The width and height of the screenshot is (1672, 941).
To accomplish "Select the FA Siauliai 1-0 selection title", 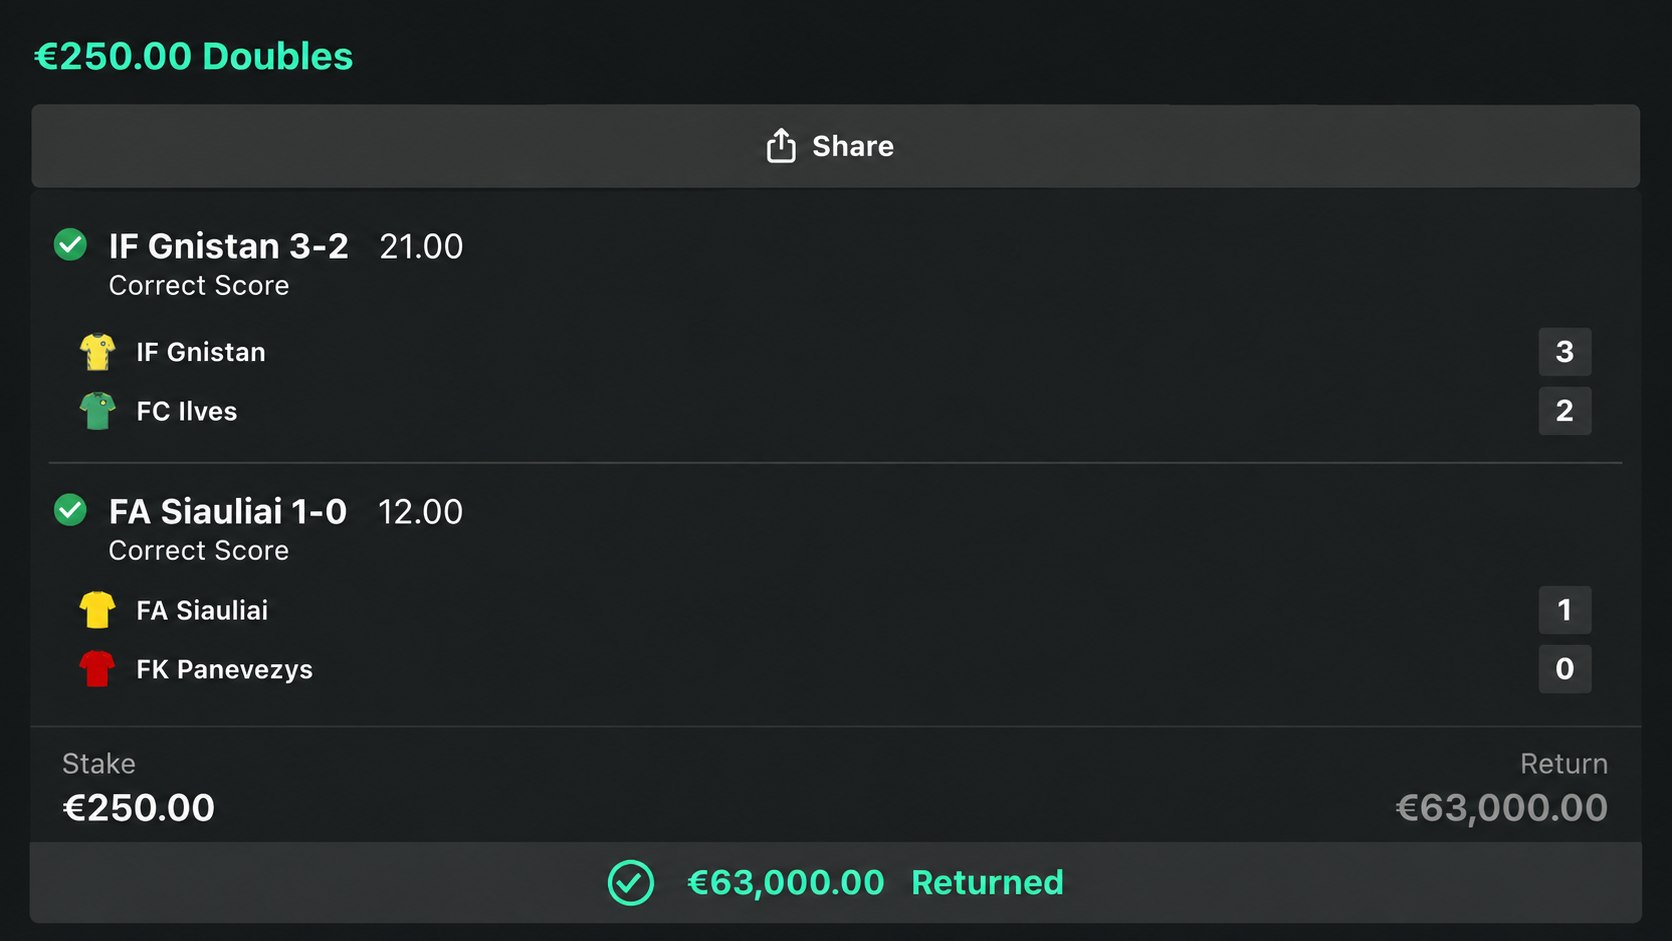I will (x=228, y=511).
